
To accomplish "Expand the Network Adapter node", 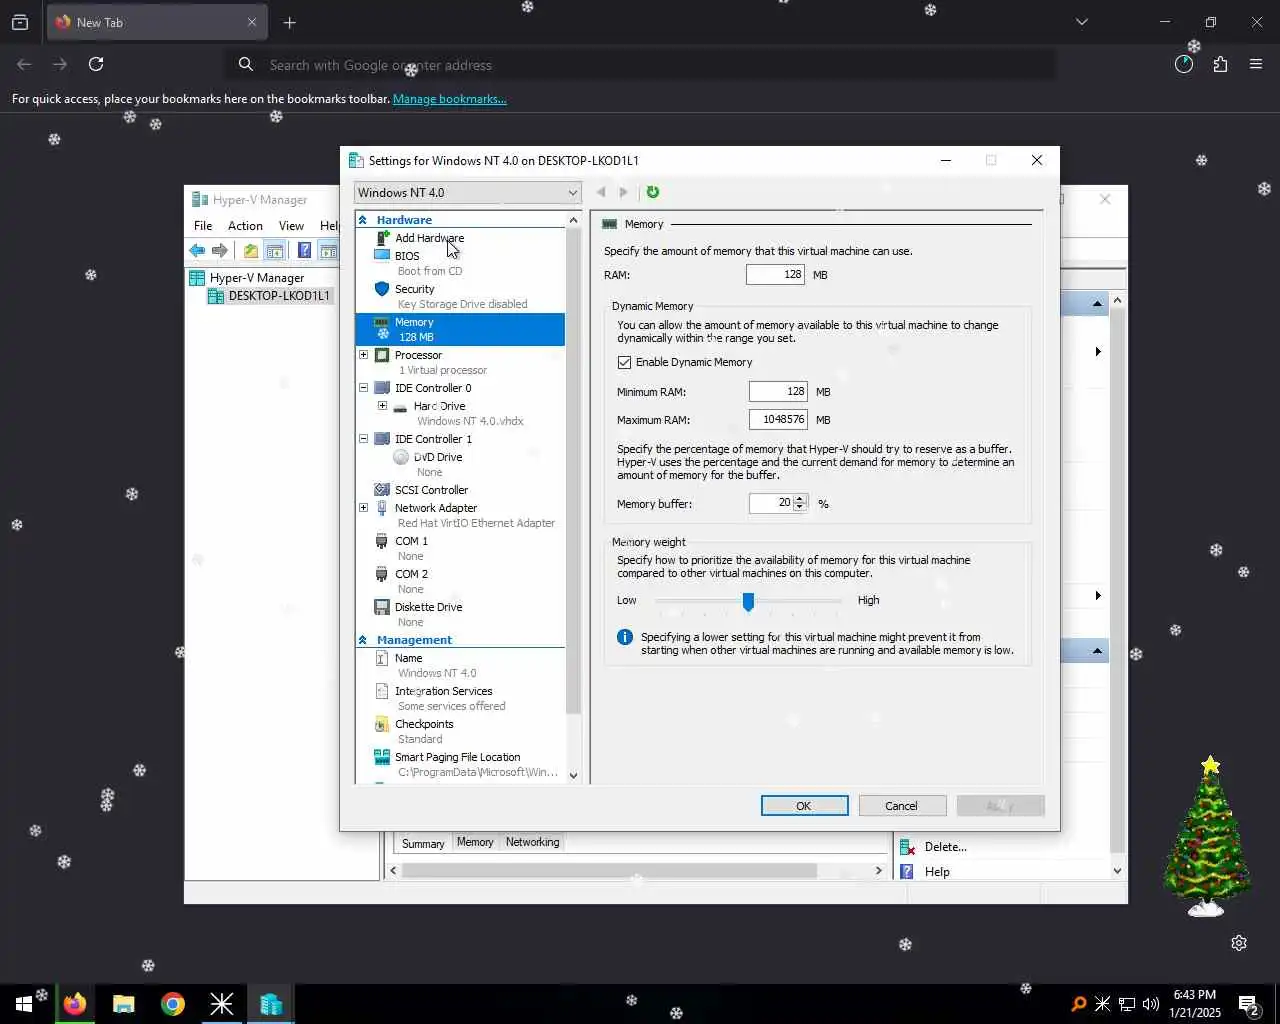I will pyautogui.click(x=364, y=508).
